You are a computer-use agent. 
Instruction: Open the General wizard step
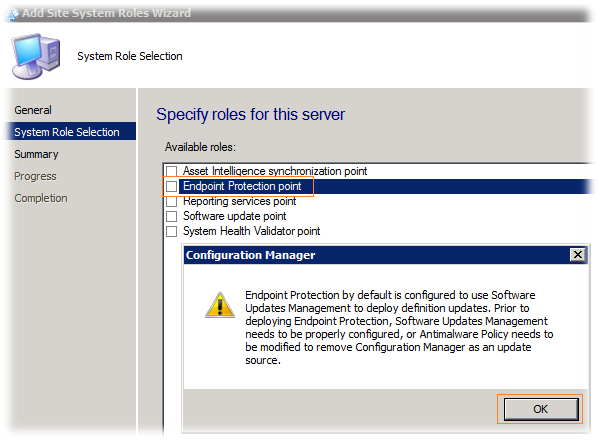click(33, 110)
